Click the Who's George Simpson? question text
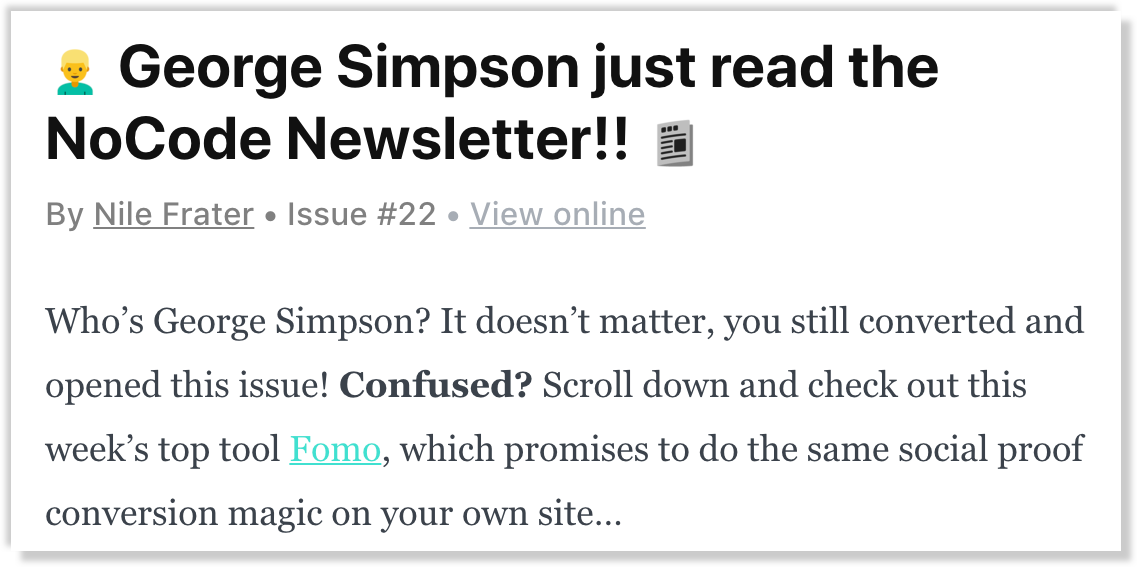Screen dimensions: 1137x567 237,321
